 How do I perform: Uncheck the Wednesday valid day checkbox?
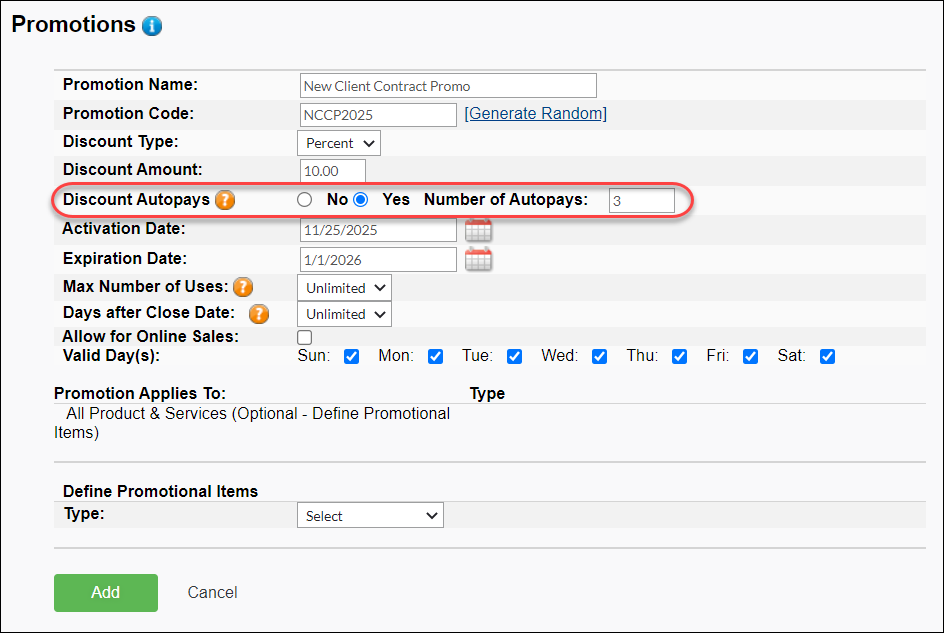tap(599, 357)
